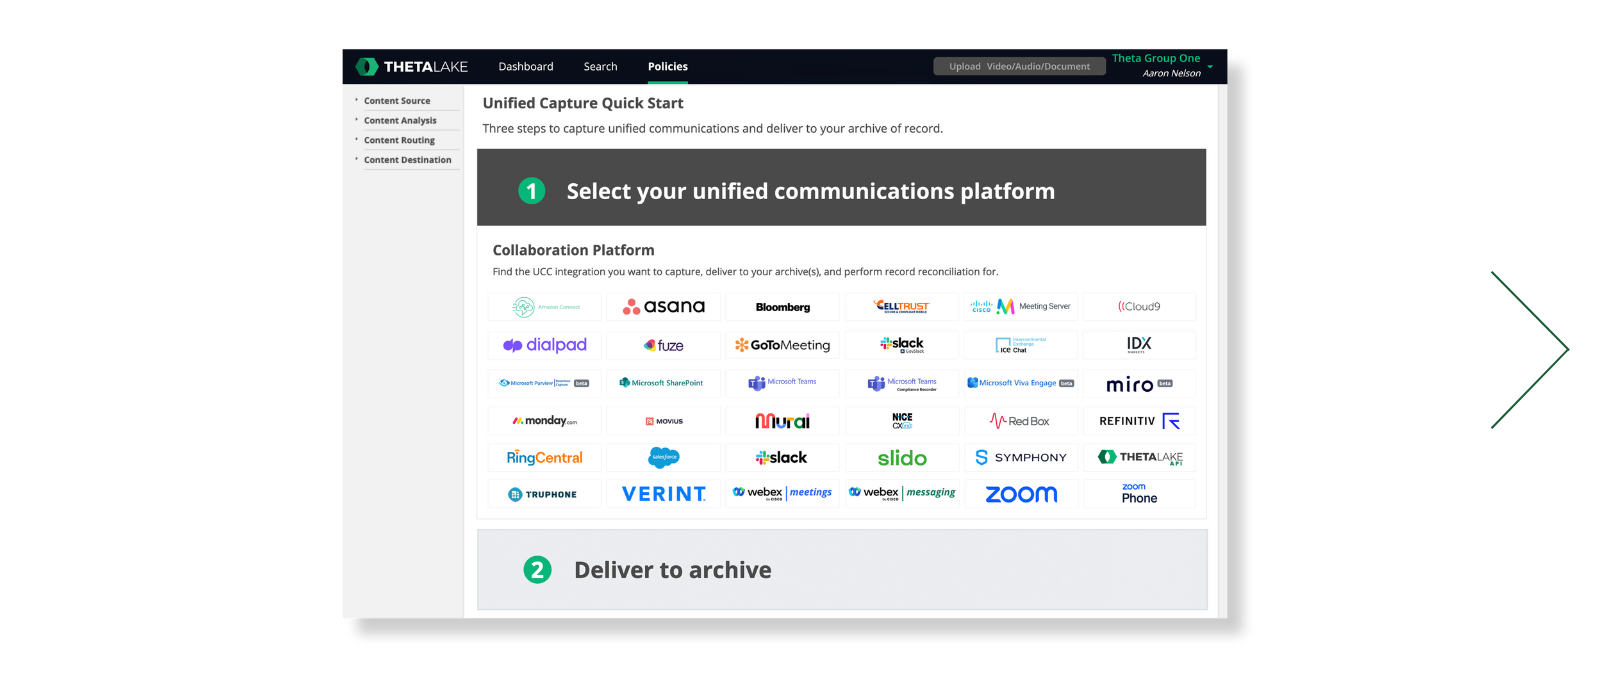Viewport: 1600px width, 700px height.
Task: Select the Symphony tile
Action: [1021, 458]
